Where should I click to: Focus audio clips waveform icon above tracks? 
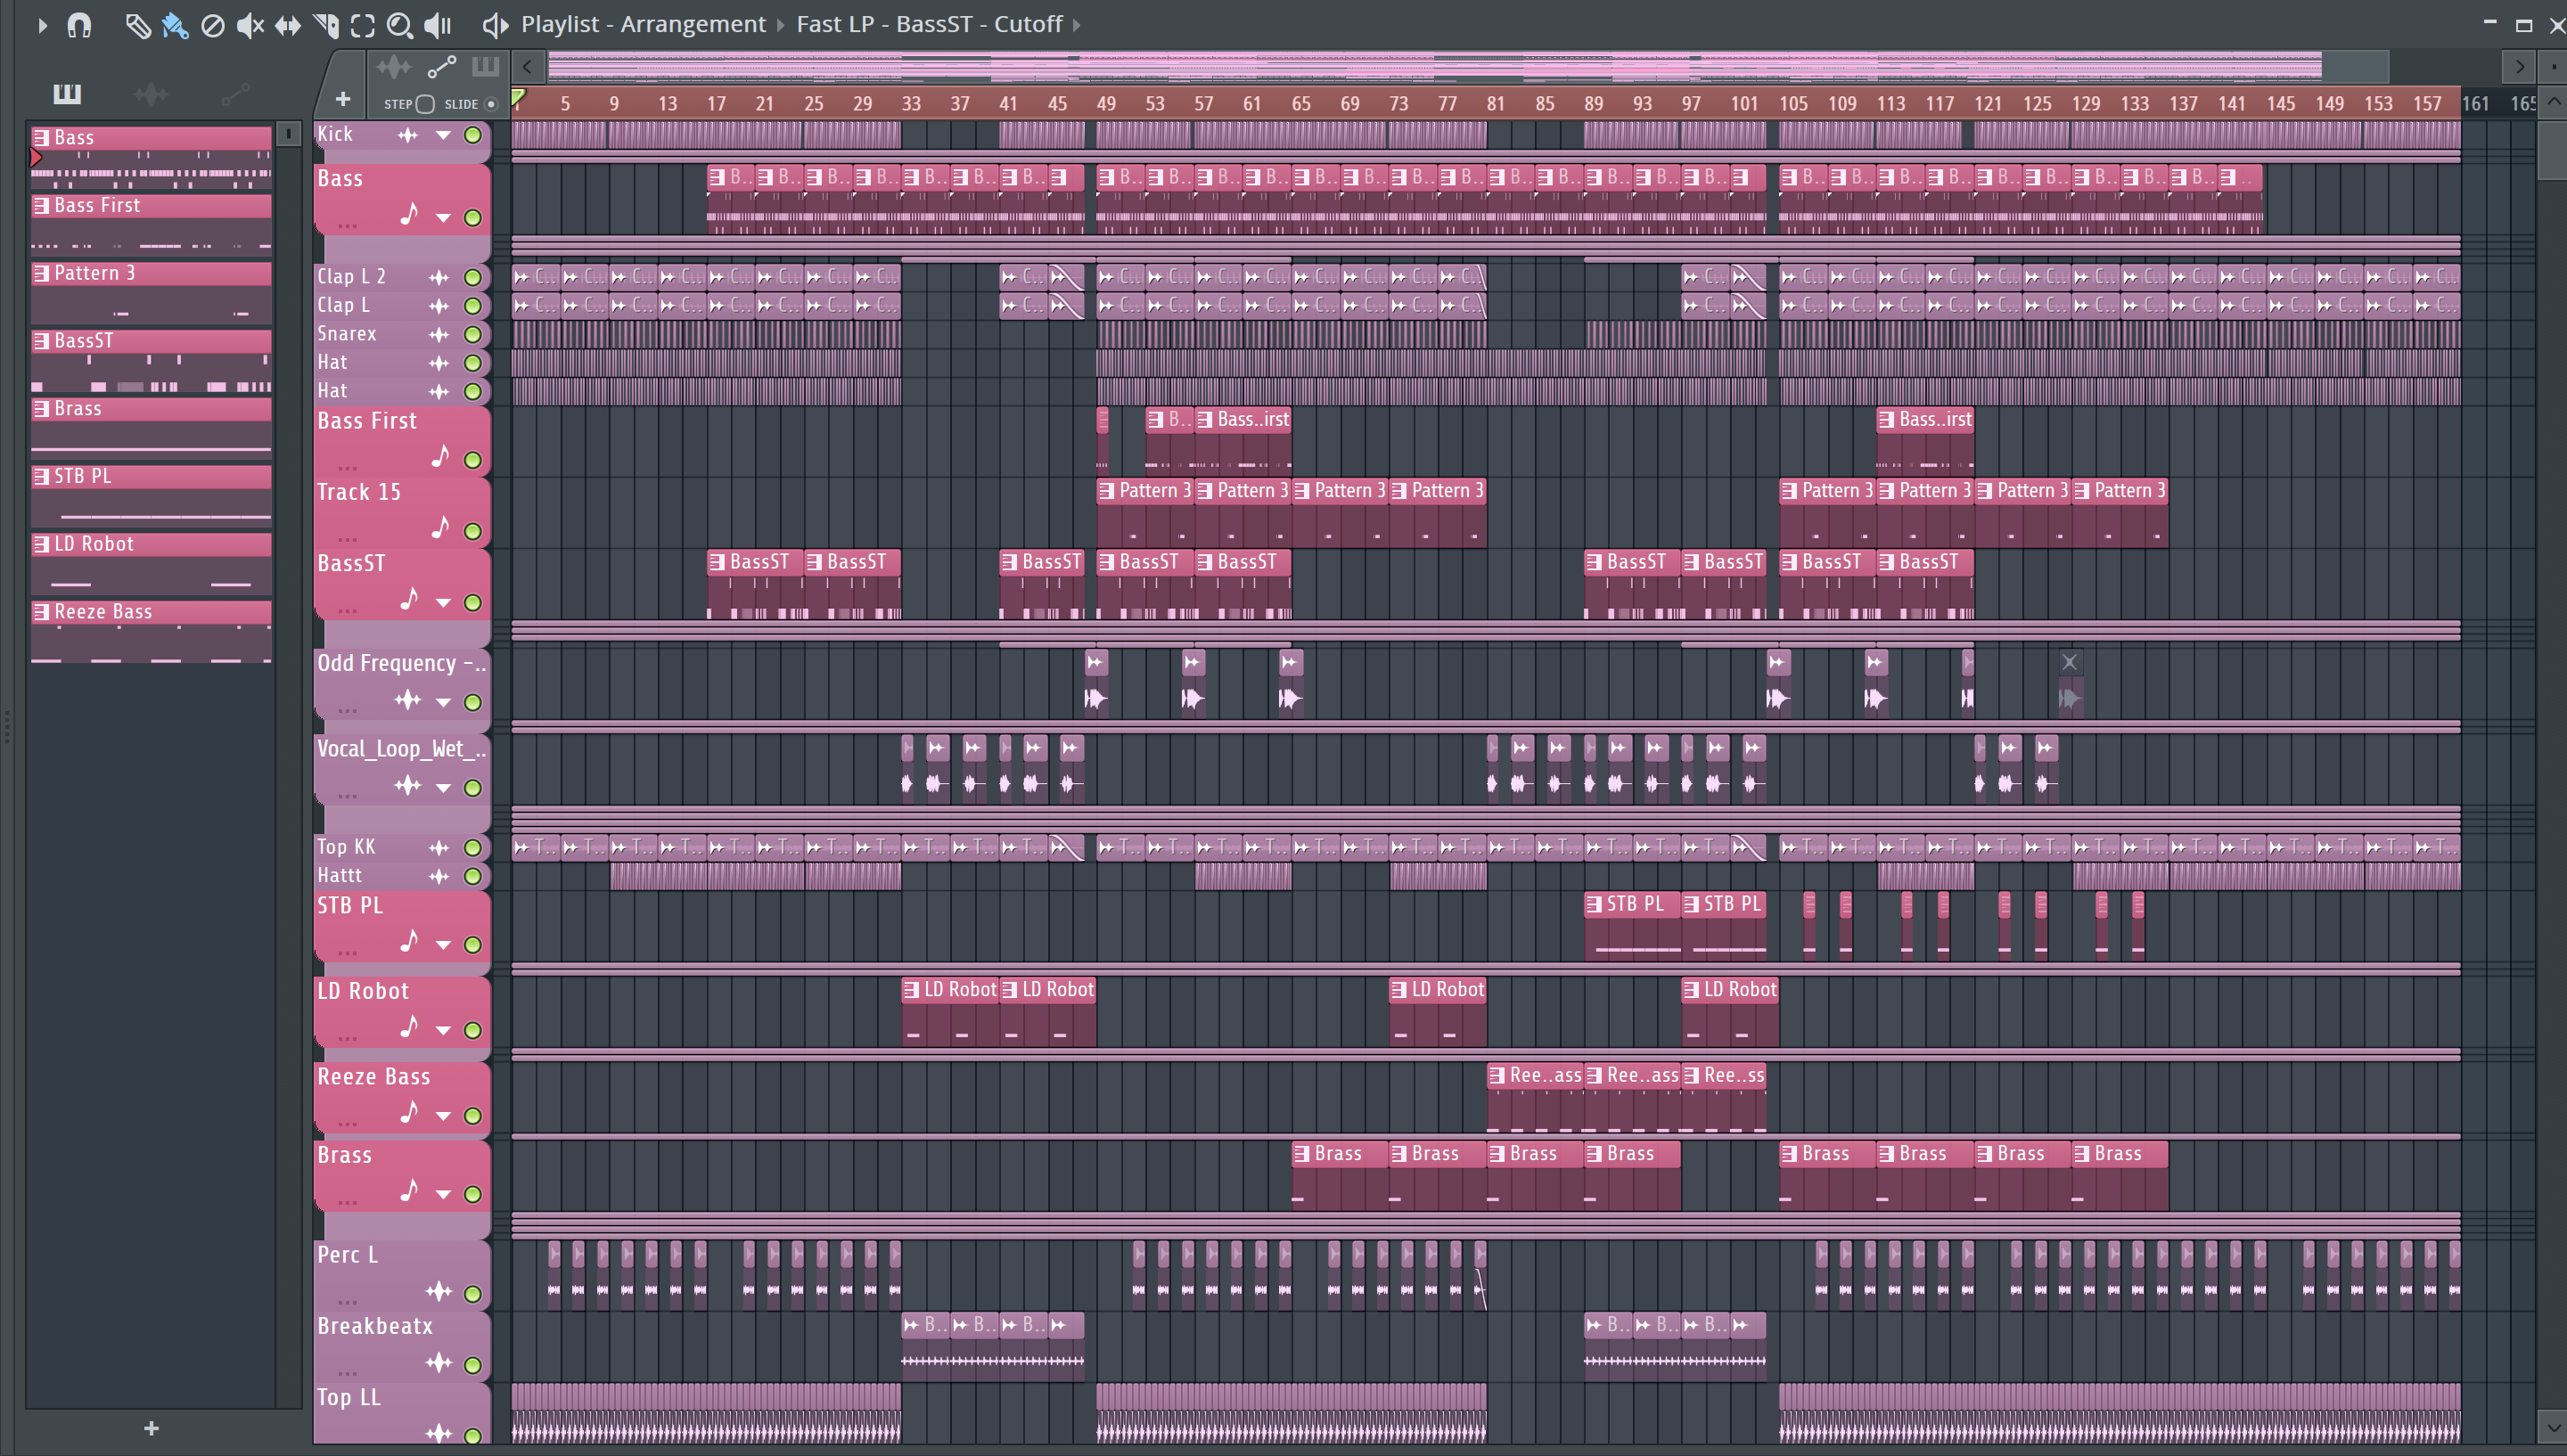(x=393, y=67)
